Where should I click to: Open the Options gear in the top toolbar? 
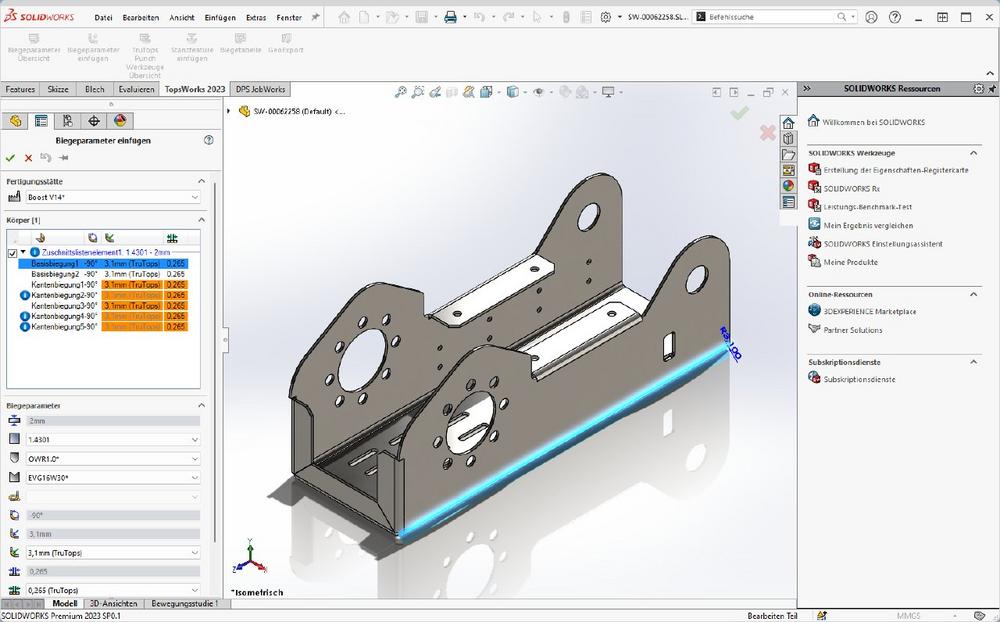(606, 17)
